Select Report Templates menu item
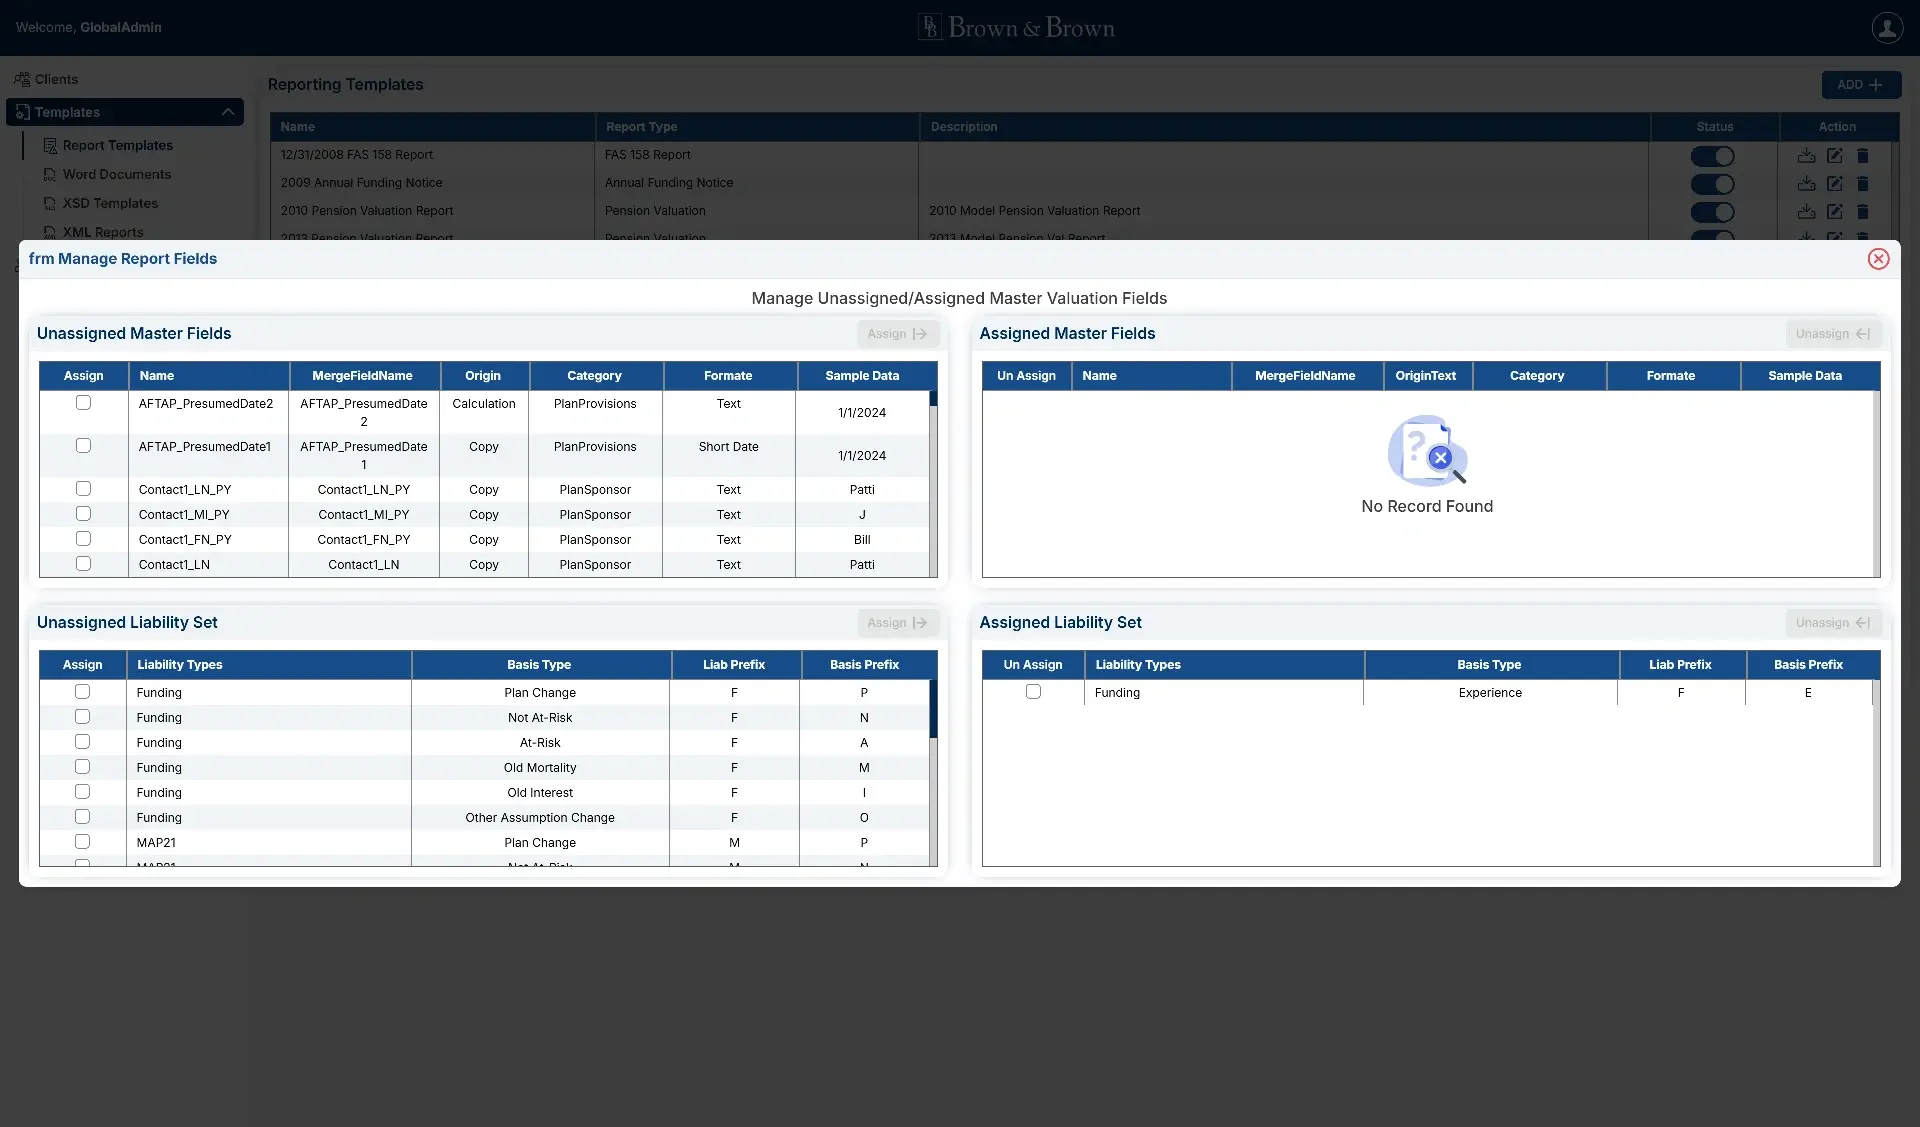 click(x=117, y=145)
